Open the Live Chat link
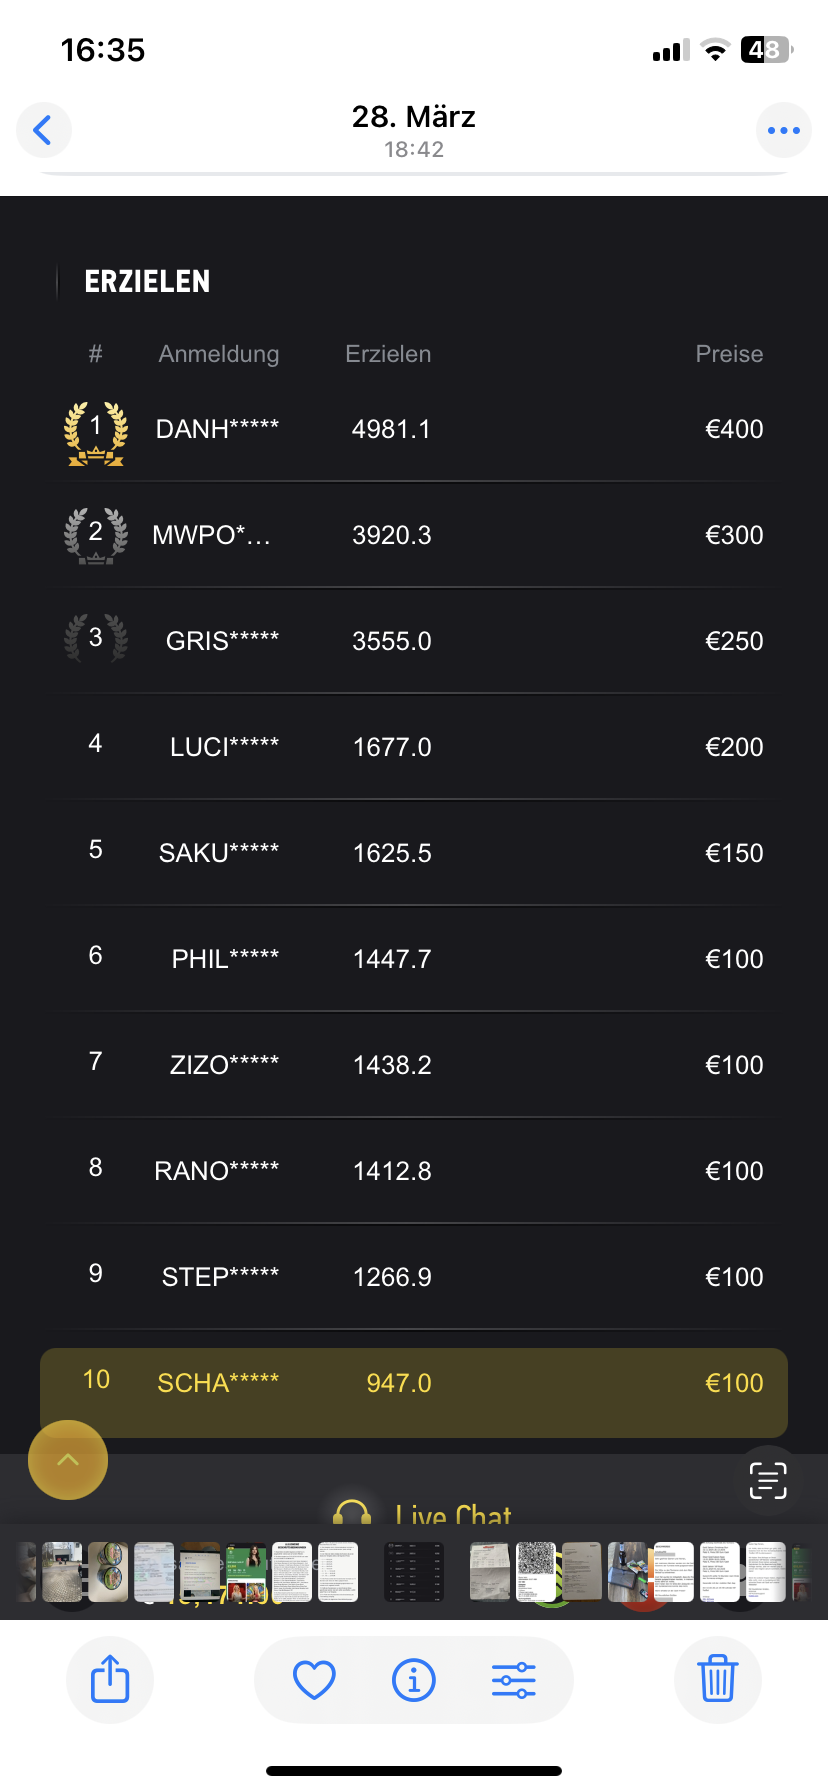 pyautogui.click(x=453, y=1516)
